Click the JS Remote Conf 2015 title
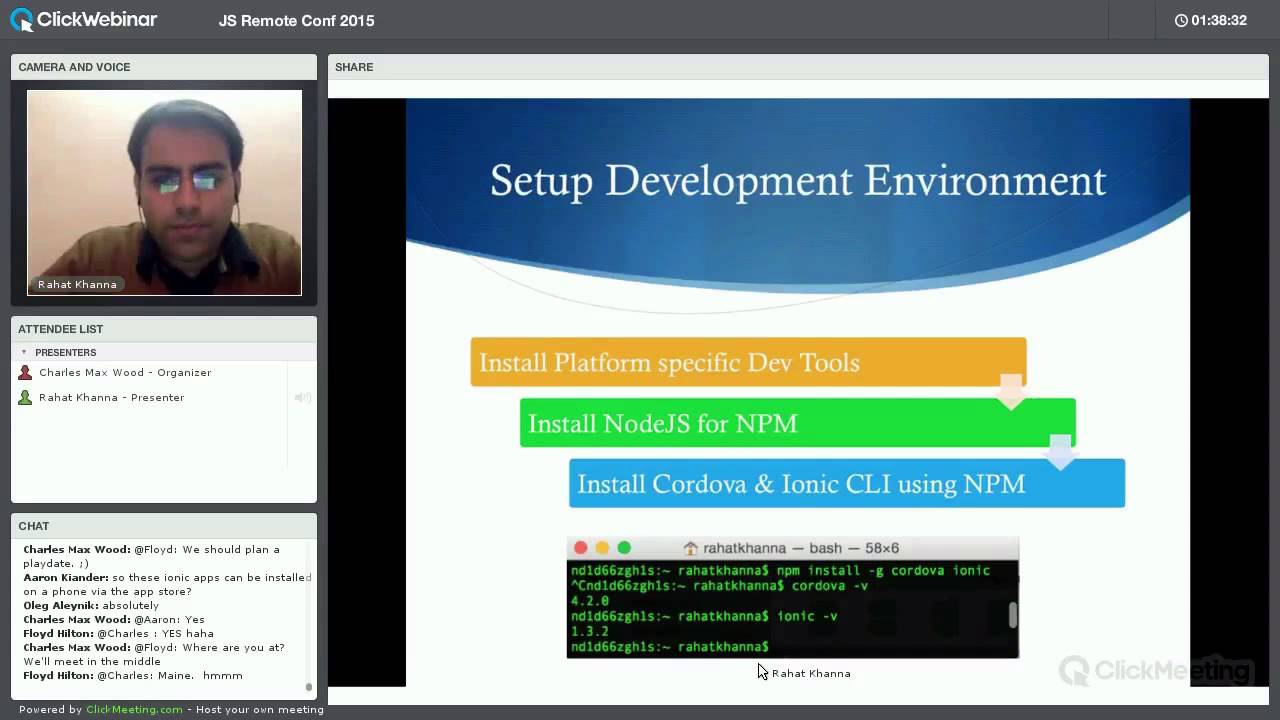Screen dimensions: 1280x720 297,21
